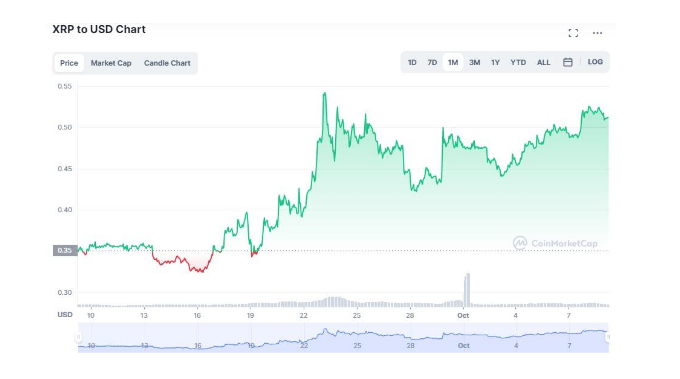The height and width of the screenshot is (379, 680).
Task: Click the tall volume spike near Oct
Action: point(467,290)
